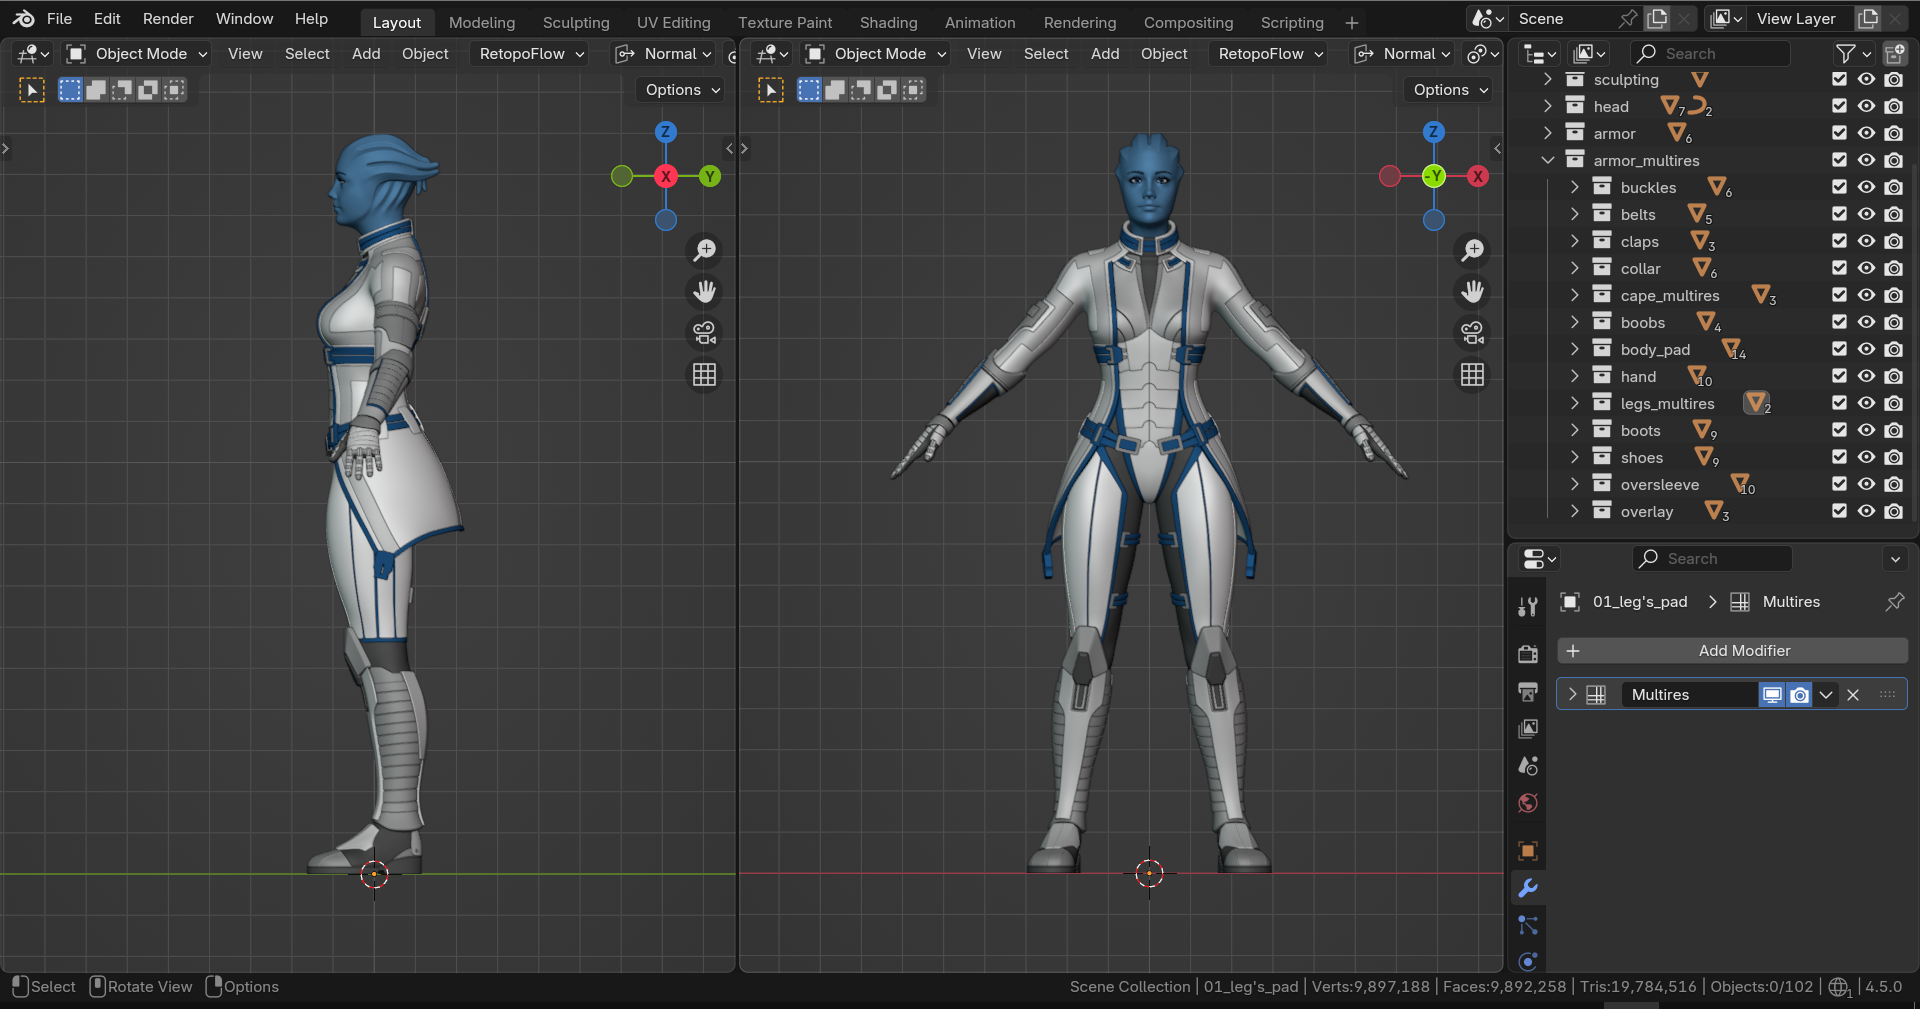Disable rendering for the hand collection
This screenshot has width=1920, height=1009.
pyautogui.click(x=1893, y=376)
